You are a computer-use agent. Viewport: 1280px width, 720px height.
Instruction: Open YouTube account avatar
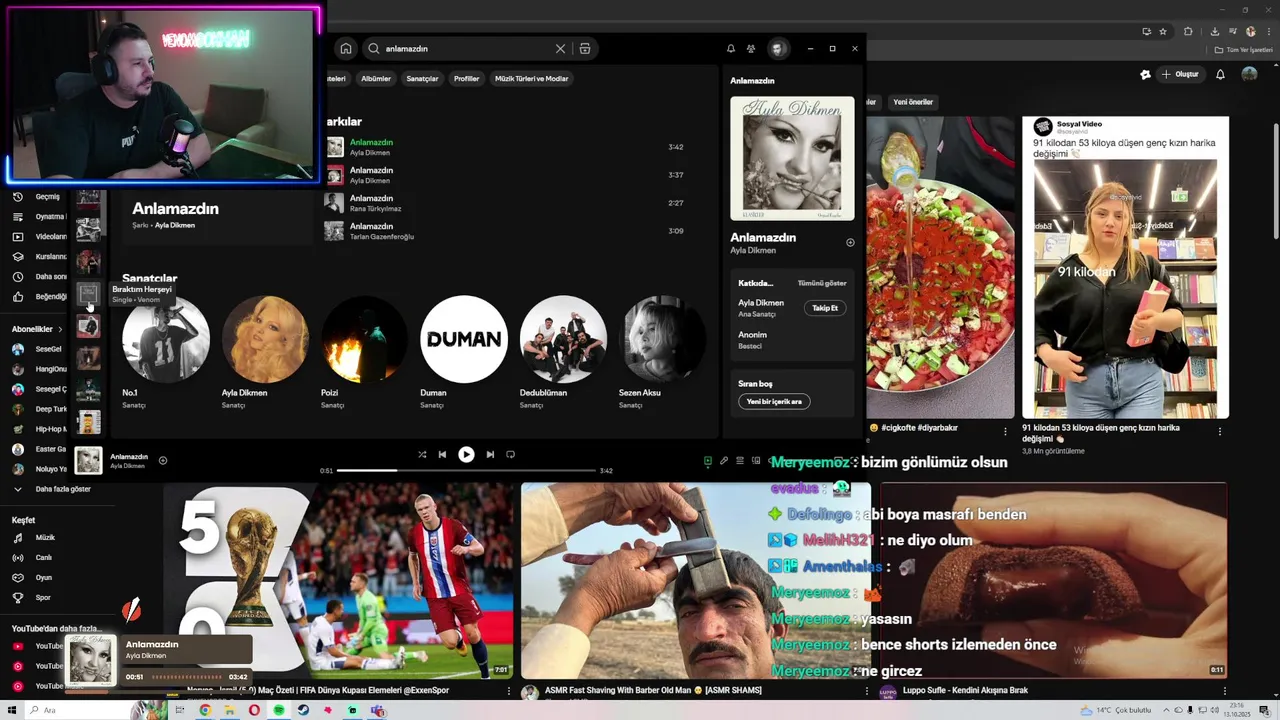tap(1249, 74)
